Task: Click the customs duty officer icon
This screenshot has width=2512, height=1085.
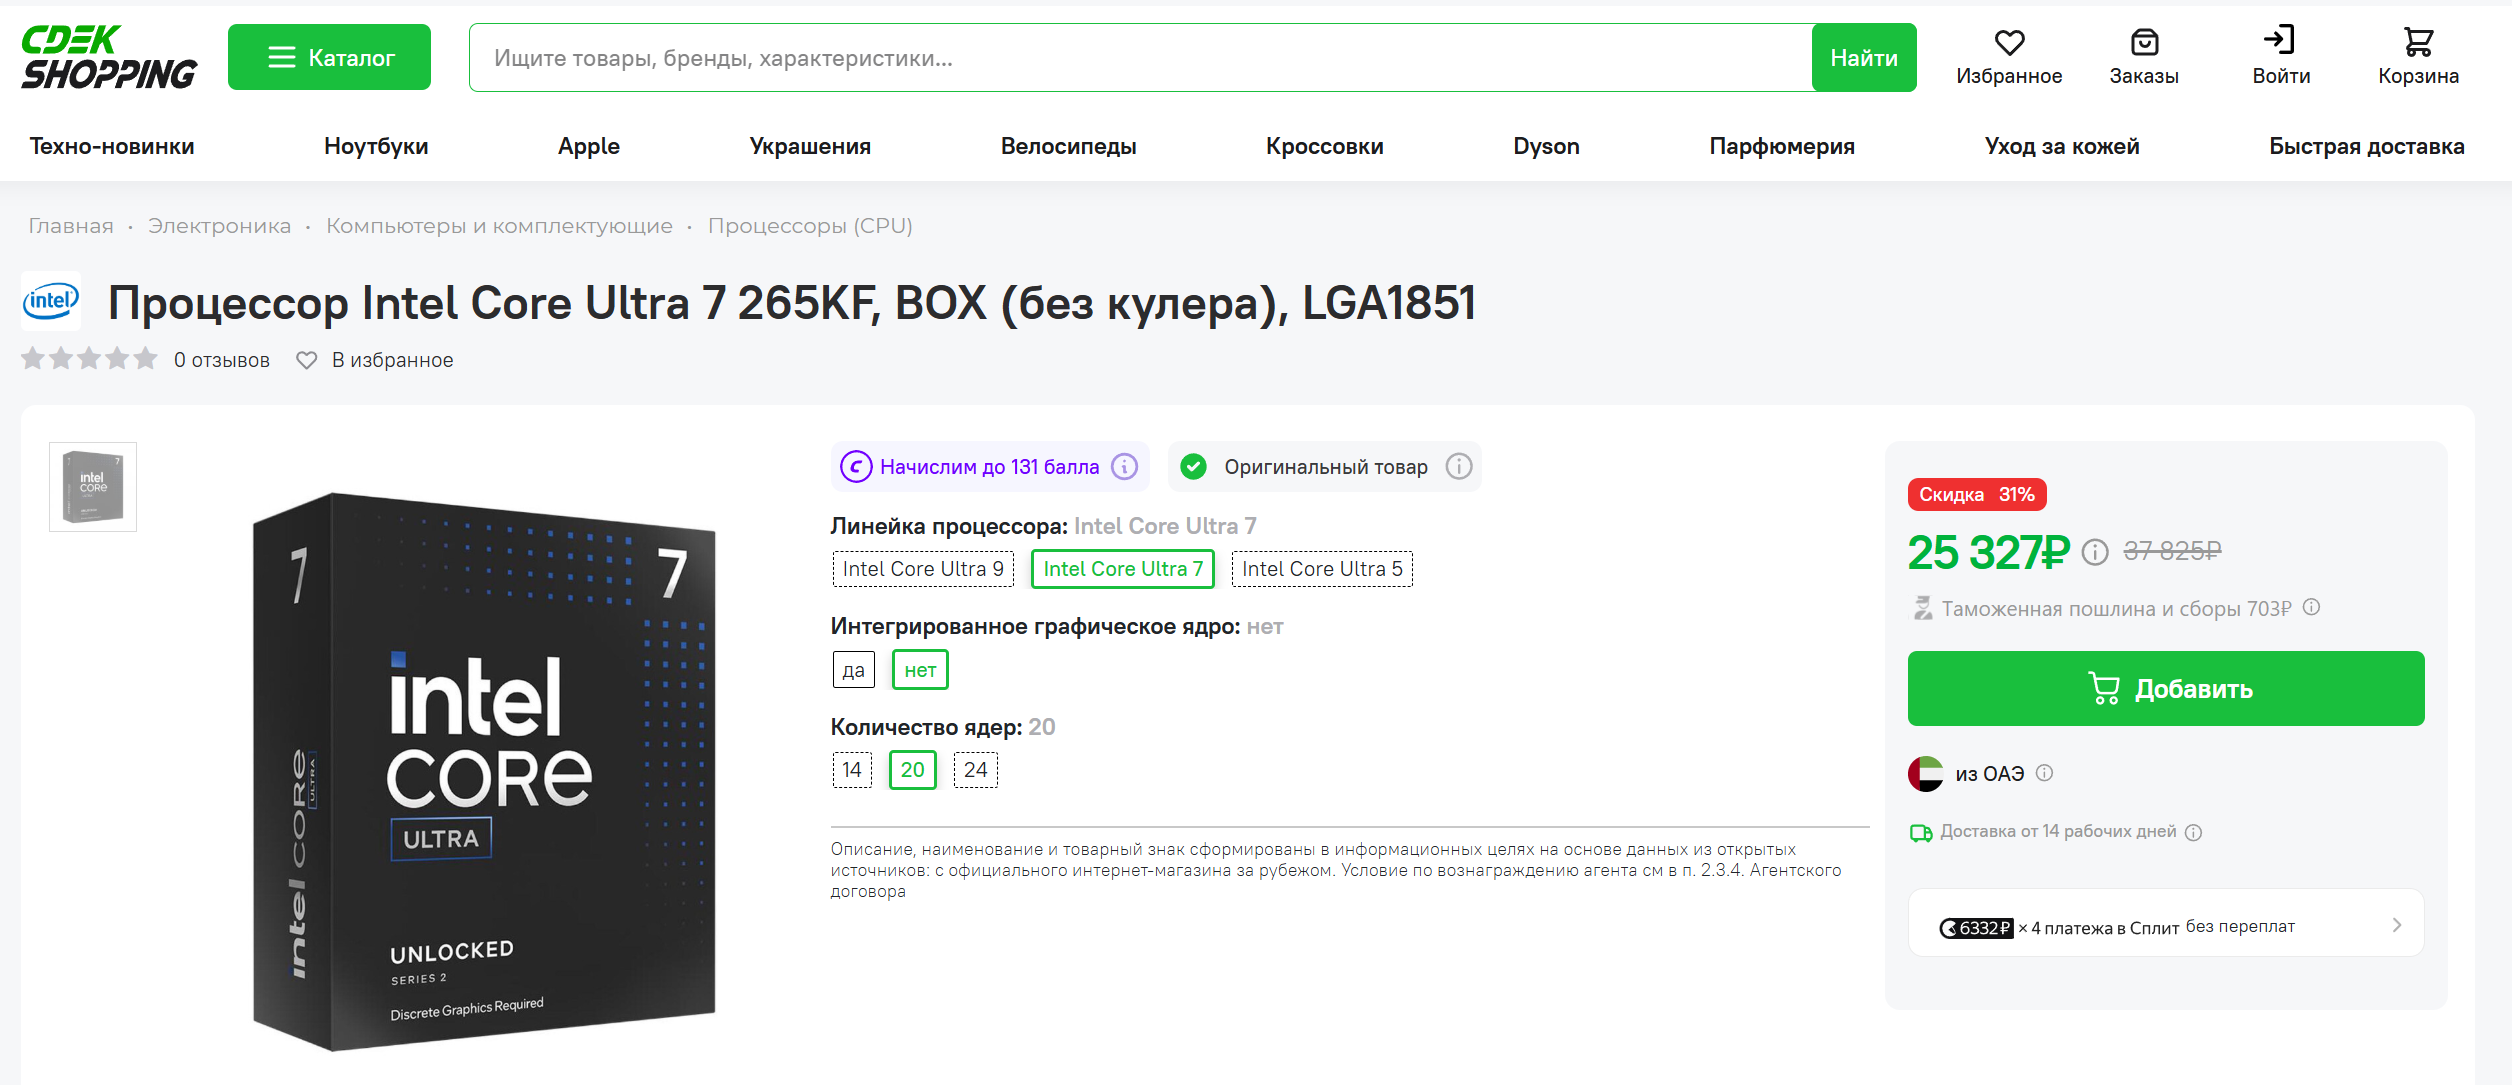Action: [x=1922, y=608]
